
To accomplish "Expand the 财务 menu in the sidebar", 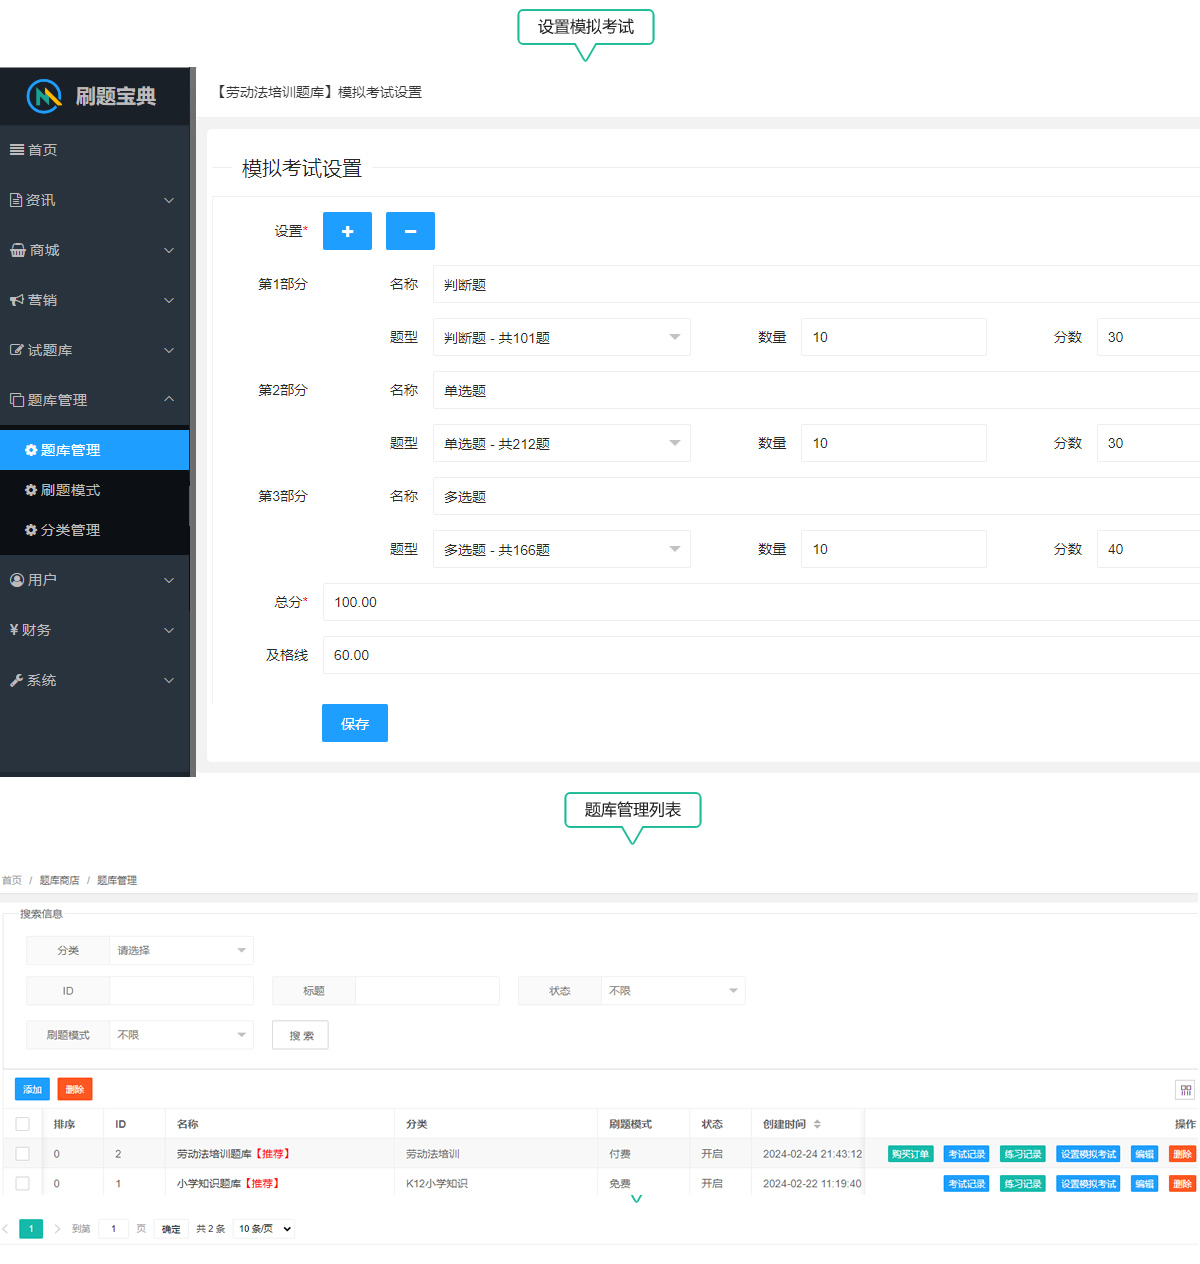I will click(94, 630).
